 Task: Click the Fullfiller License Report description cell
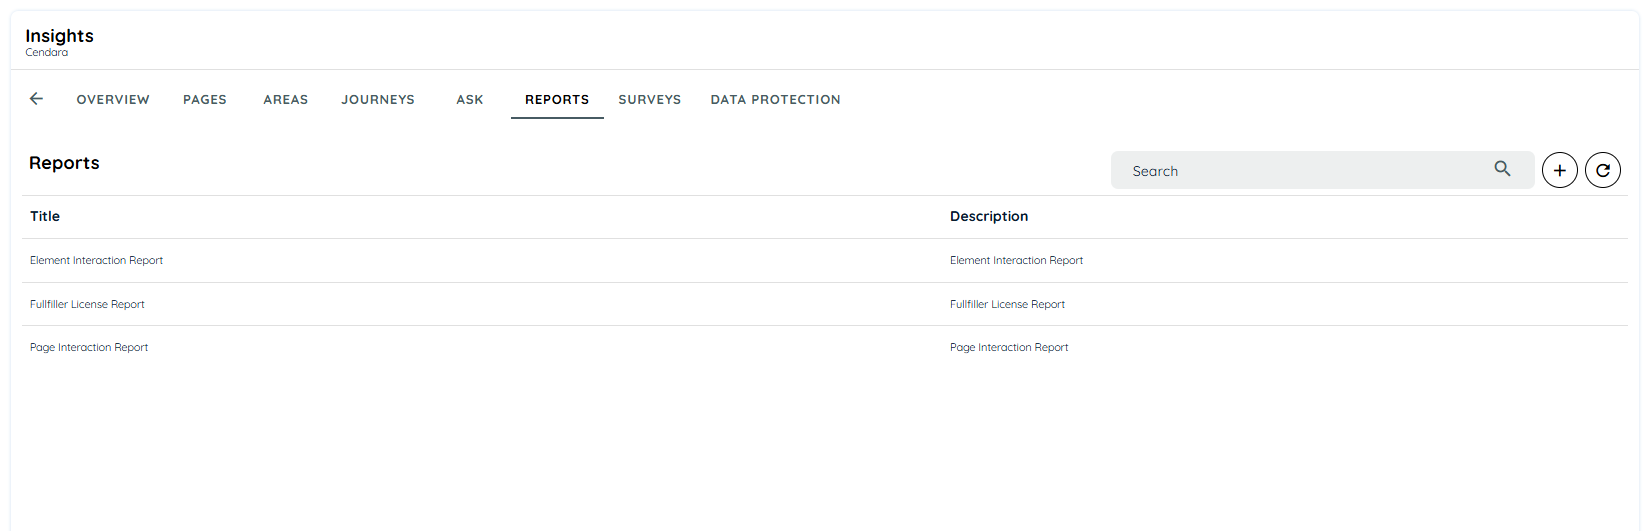1007,304
